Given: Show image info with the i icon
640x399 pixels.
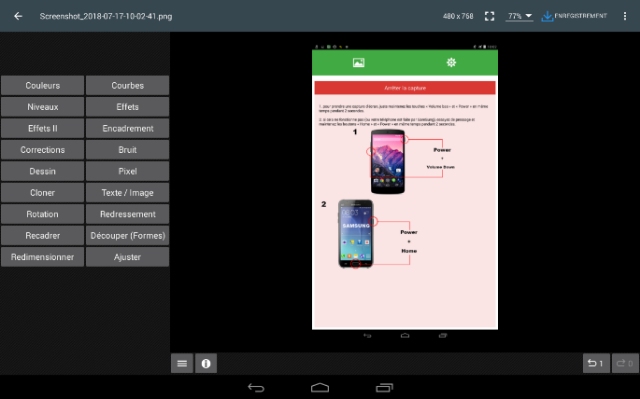Looking at the screenshot, I should pyautogui.click(x=206, y=363).
